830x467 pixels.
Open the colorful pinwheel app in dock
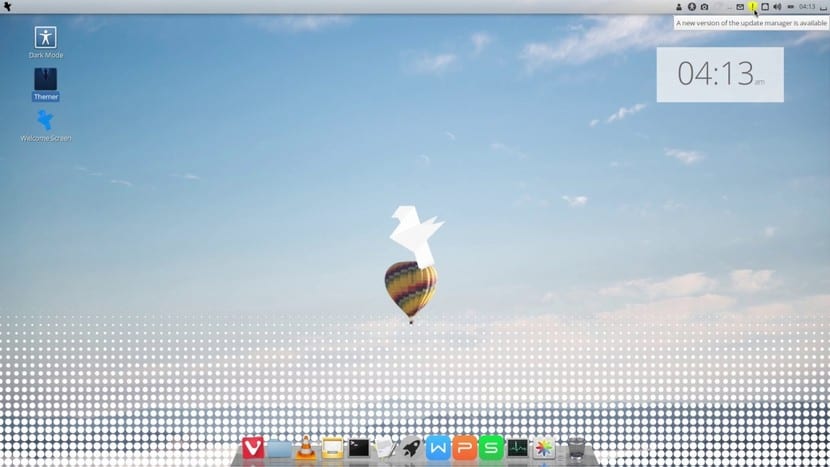[544, 449]
